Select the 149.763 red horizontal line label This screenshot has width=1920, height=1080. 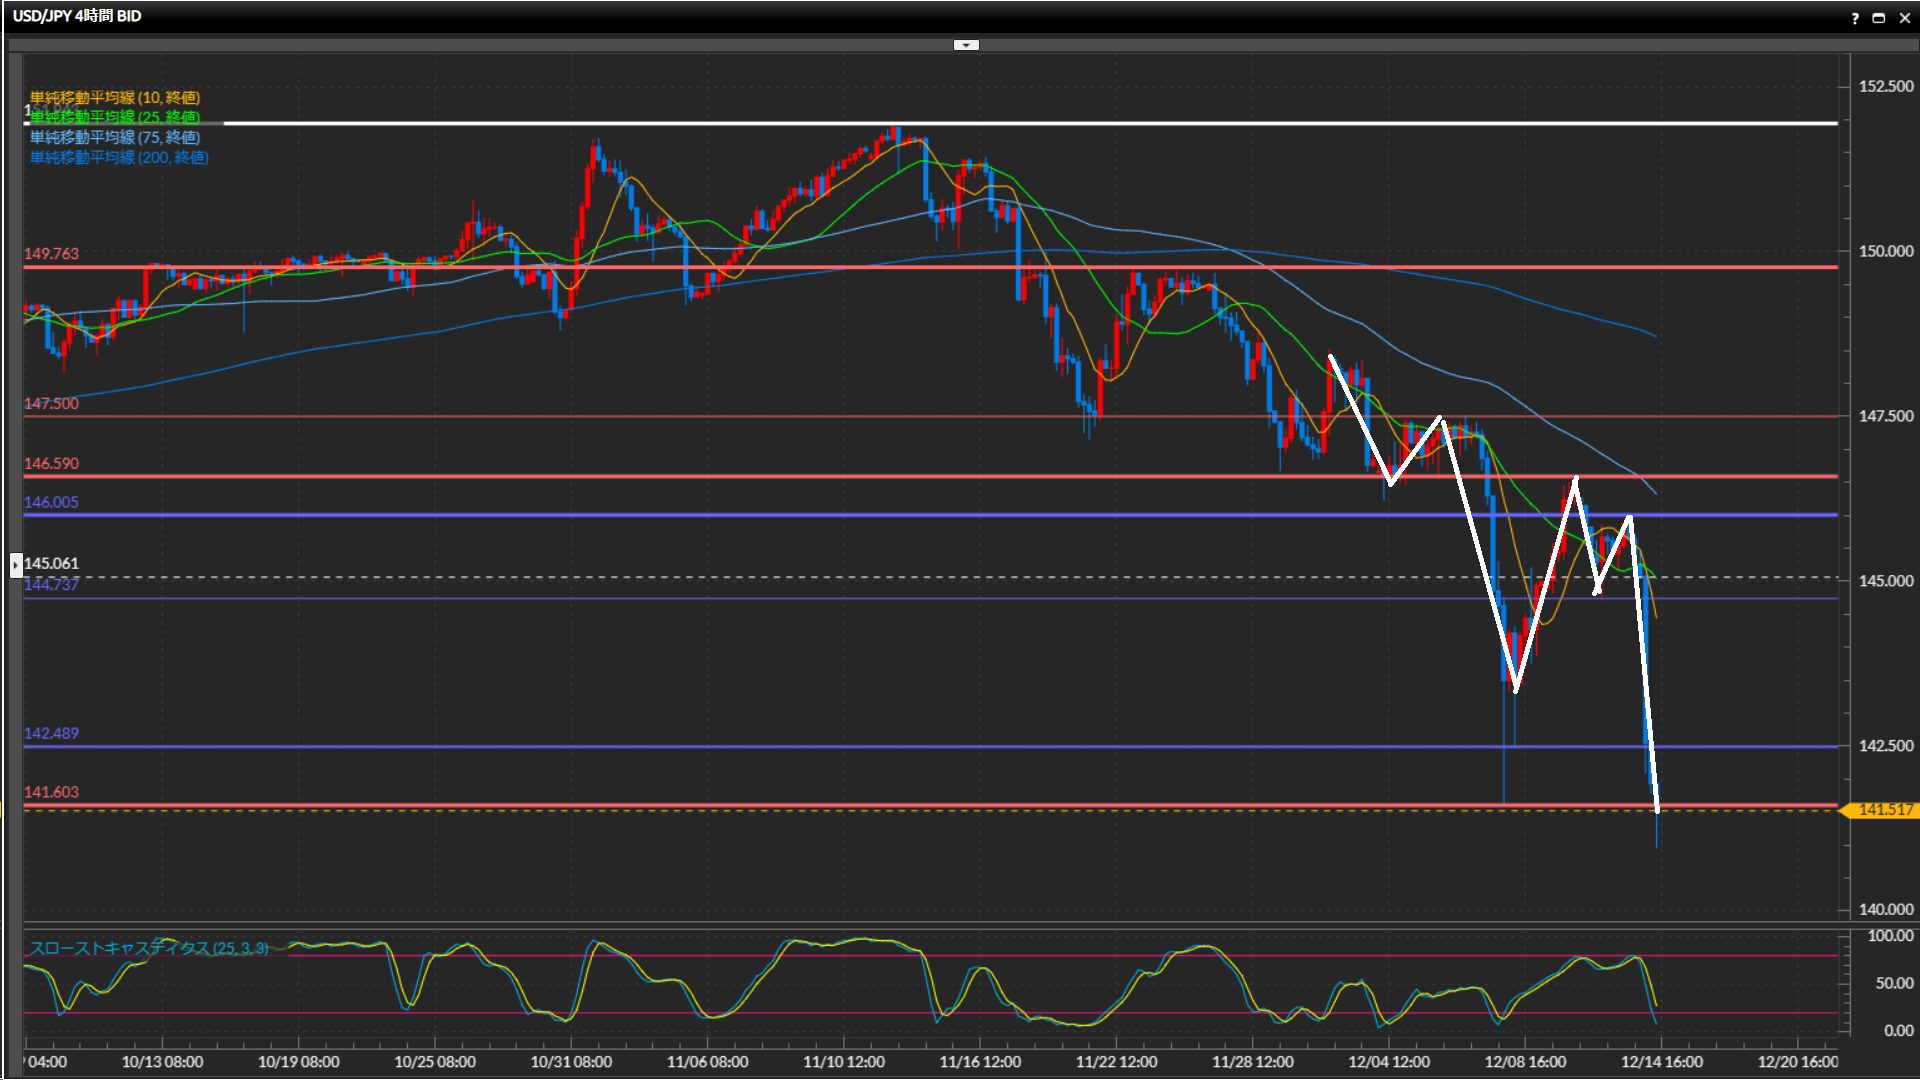tap(51, 254)
